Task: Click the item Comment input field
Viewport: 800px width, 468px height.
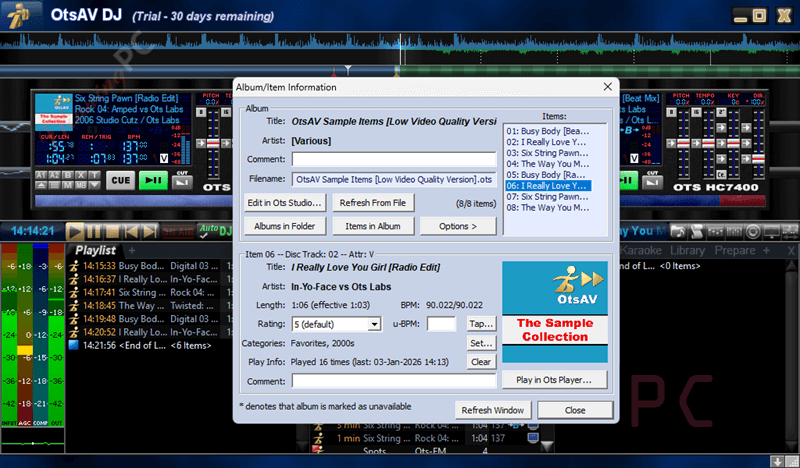Action: pyautogui.click(x=393, y=381)
